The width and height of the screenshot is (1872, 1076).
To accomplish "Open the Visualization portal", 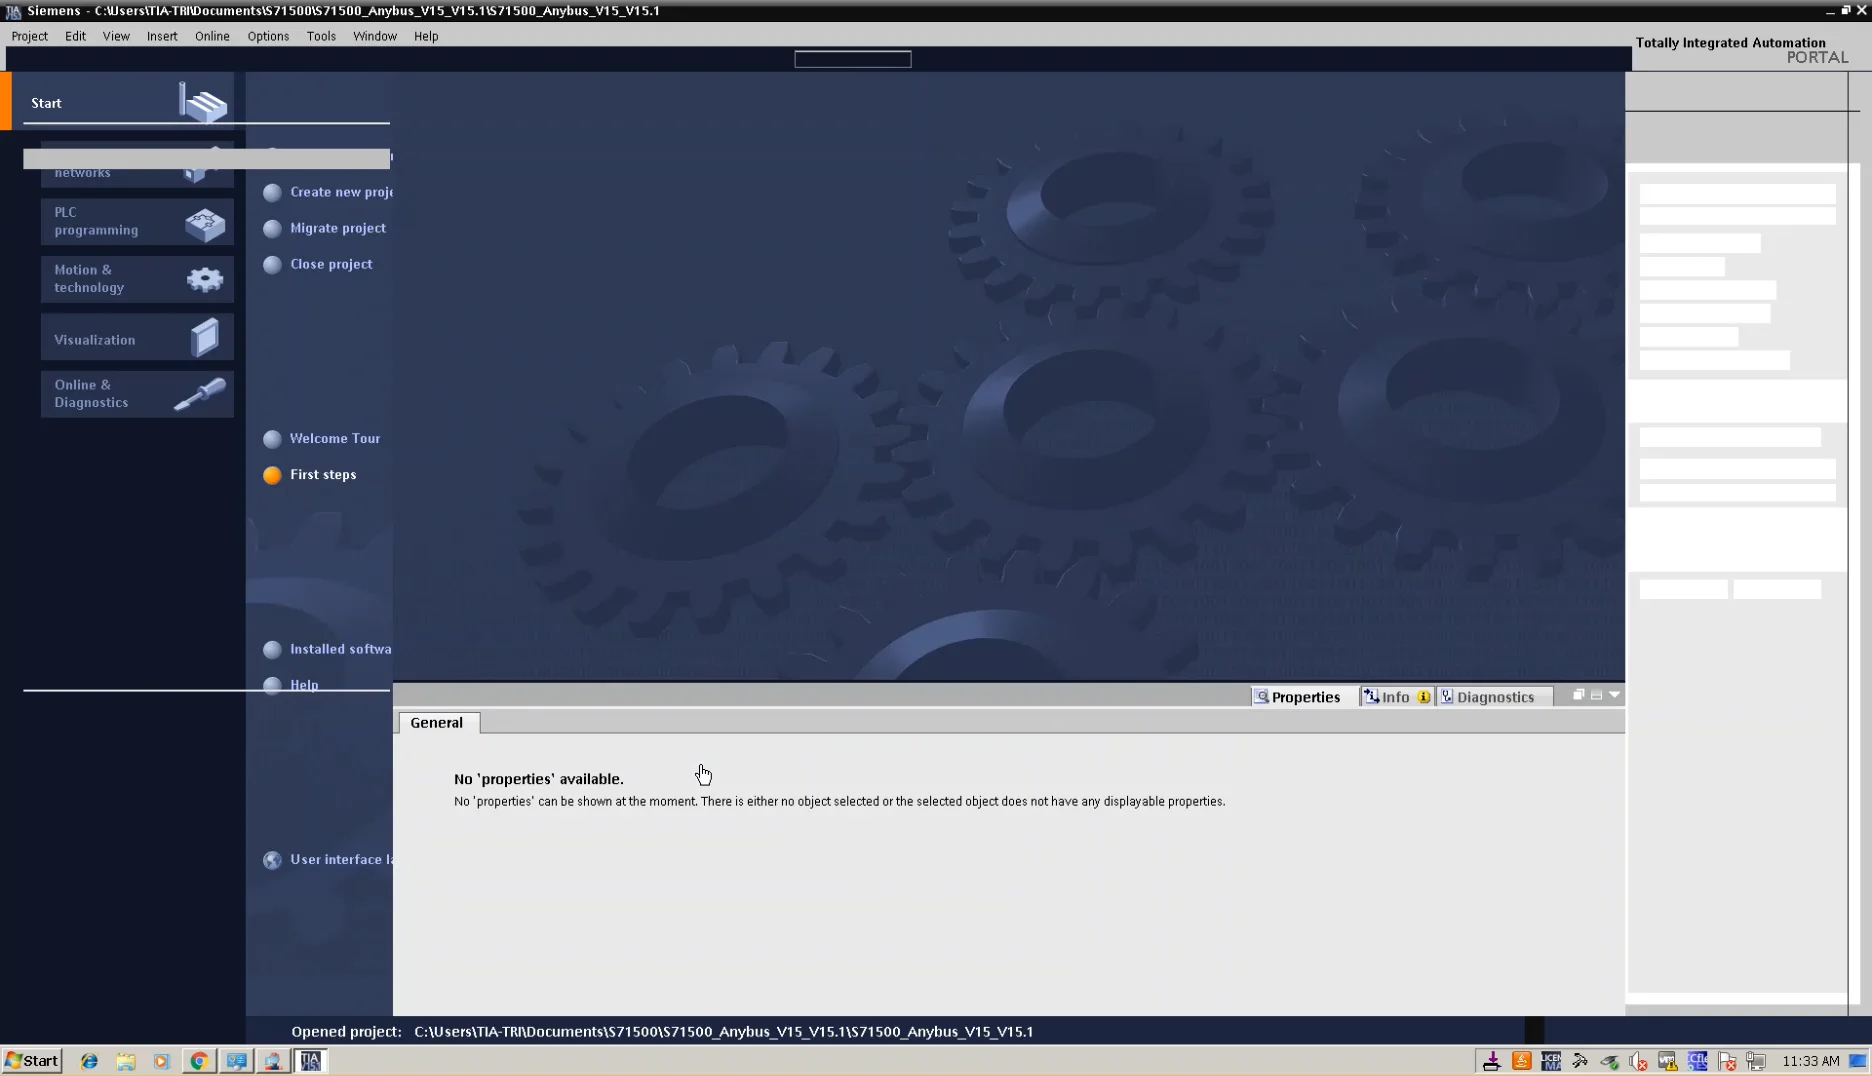I will 136,337.
